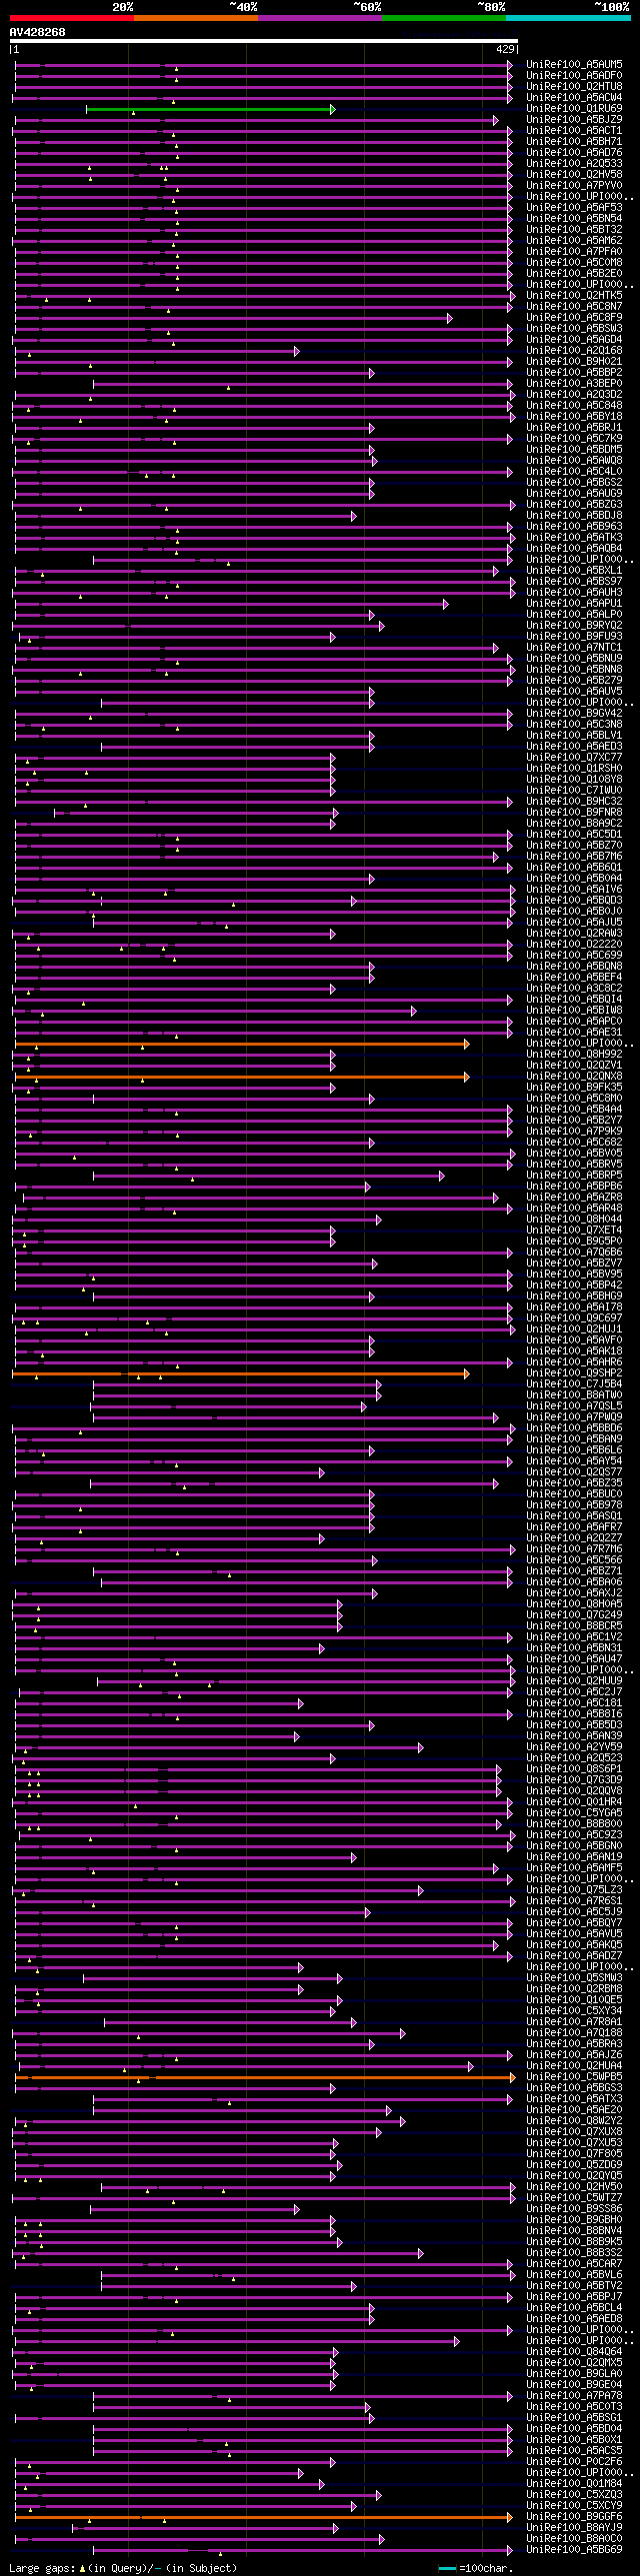Click hit label UniRef100_B9GV42
This screenshot has height=2576, width=640.
574,714
